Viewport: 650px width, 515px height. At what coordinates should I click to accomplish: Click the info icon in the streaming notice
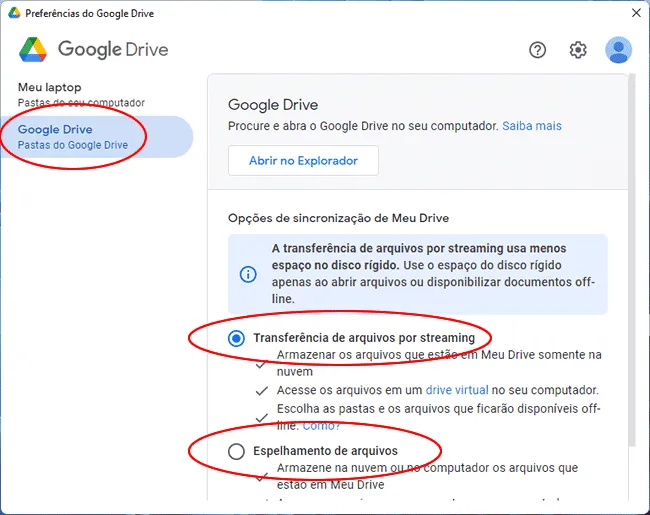(248, 274)
